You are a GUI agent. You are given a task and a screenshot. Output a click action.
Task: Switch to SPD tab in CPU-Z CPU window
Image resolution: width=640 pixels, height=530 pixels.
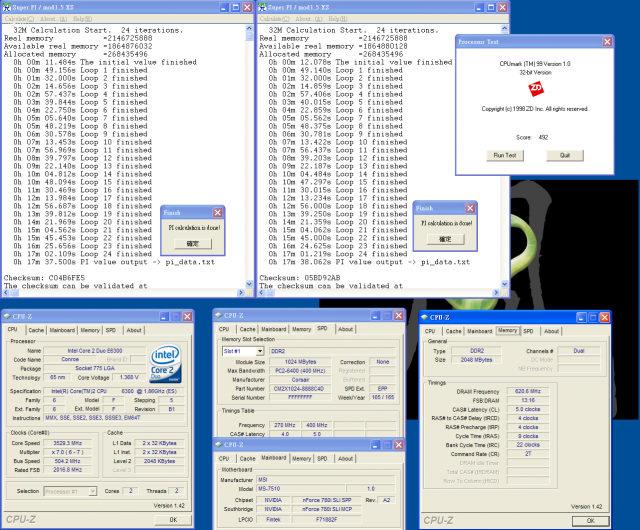(111, 330)
